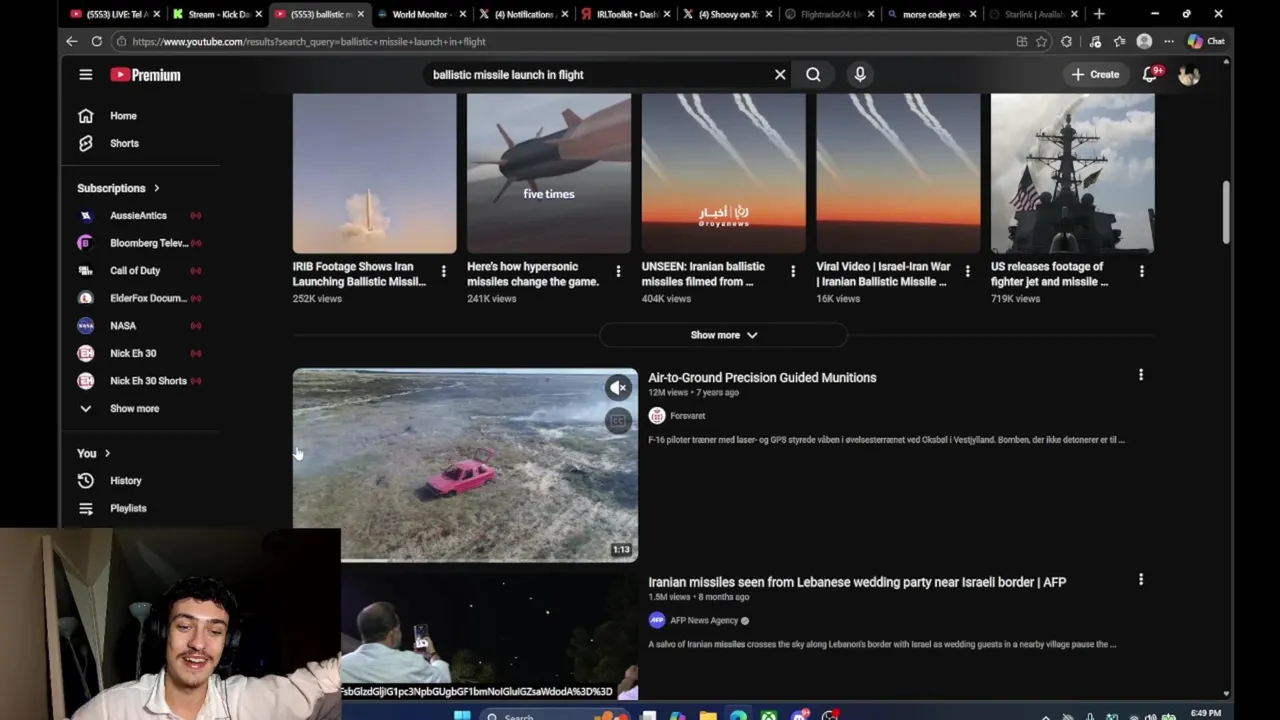This screenshot has height=720, width=1280.
Task: Expand shorts shelf with Show more
Action: click(723, 335)
